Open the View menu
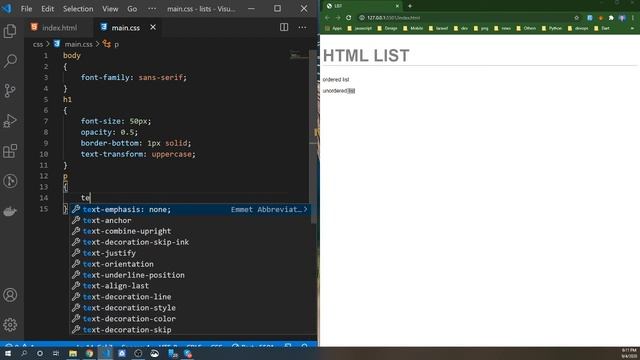This screenshot has width=640, height=360. [x=110, y=9]
